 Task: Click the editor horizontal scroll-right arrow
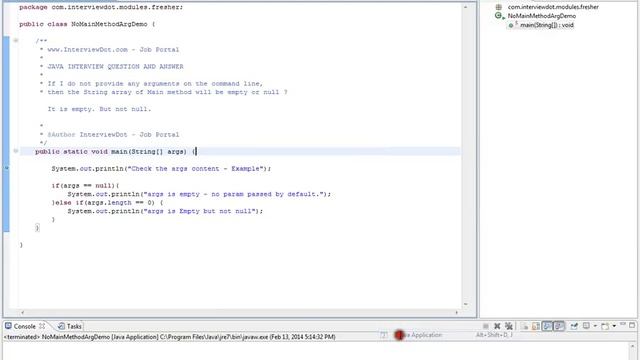[x=456, y=313]
